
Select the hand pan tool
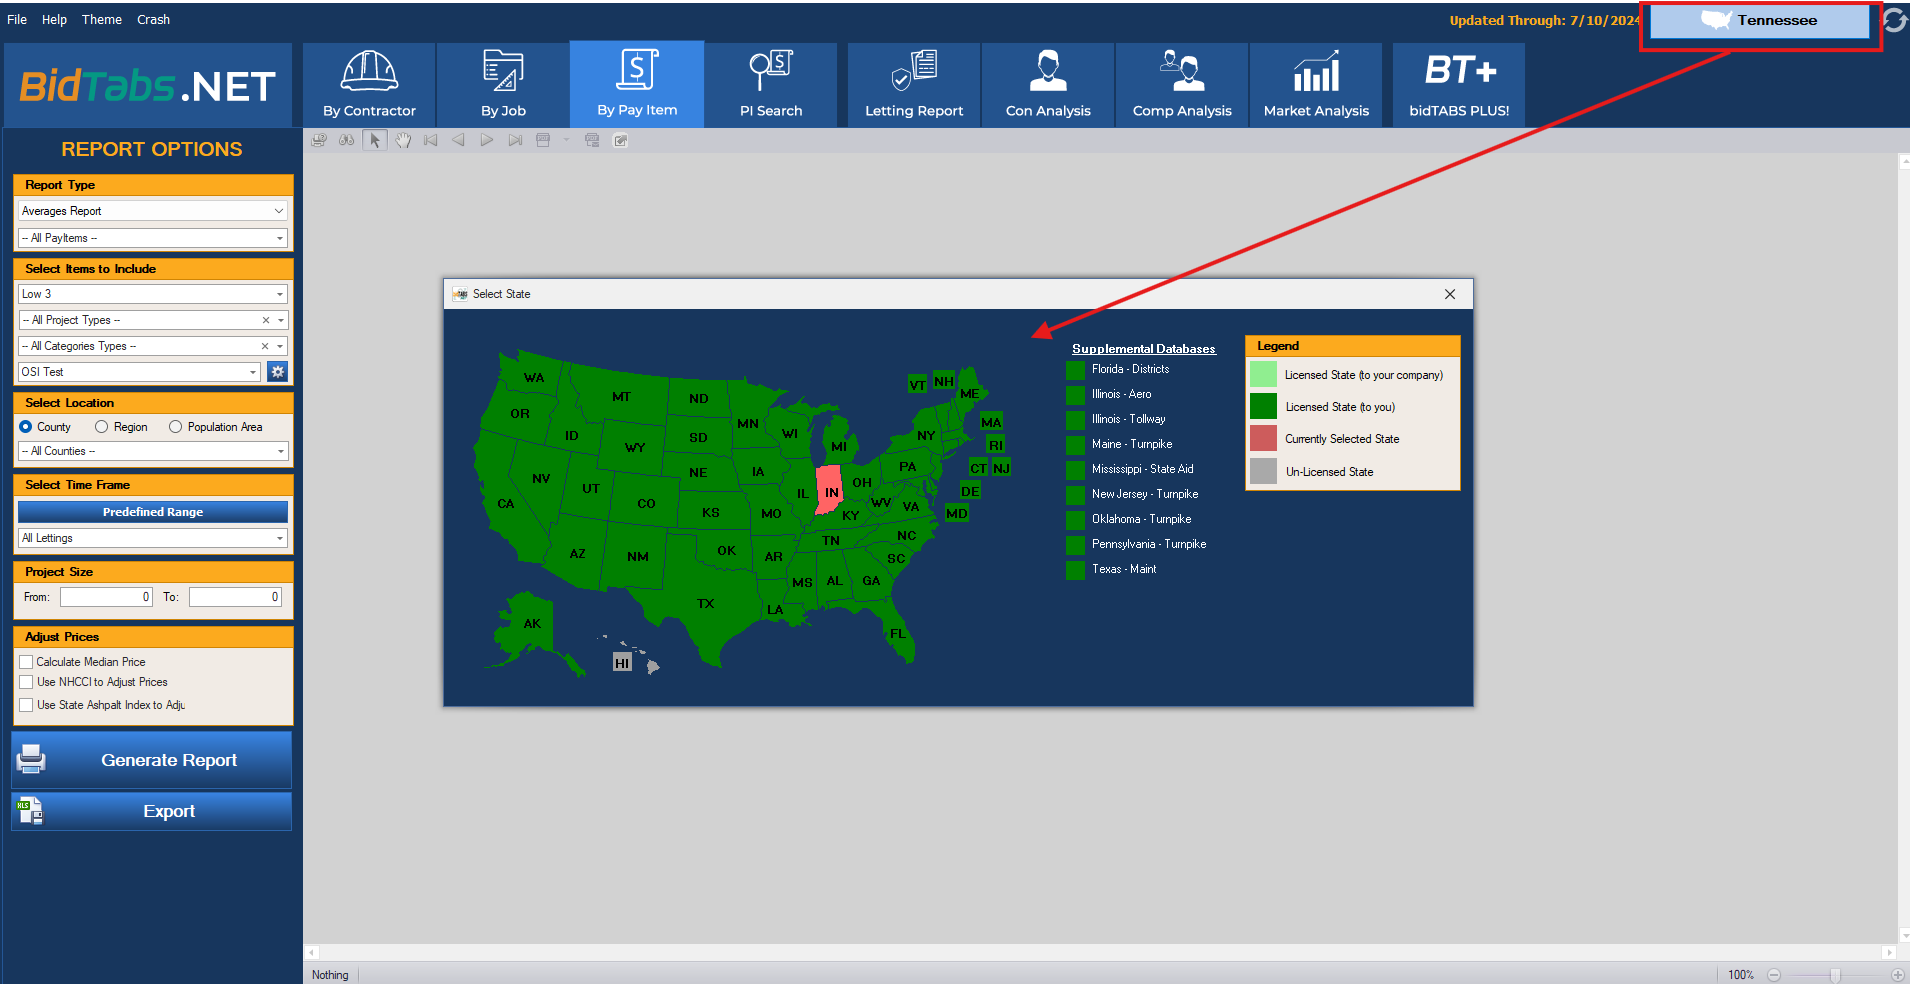click(403, 140)
